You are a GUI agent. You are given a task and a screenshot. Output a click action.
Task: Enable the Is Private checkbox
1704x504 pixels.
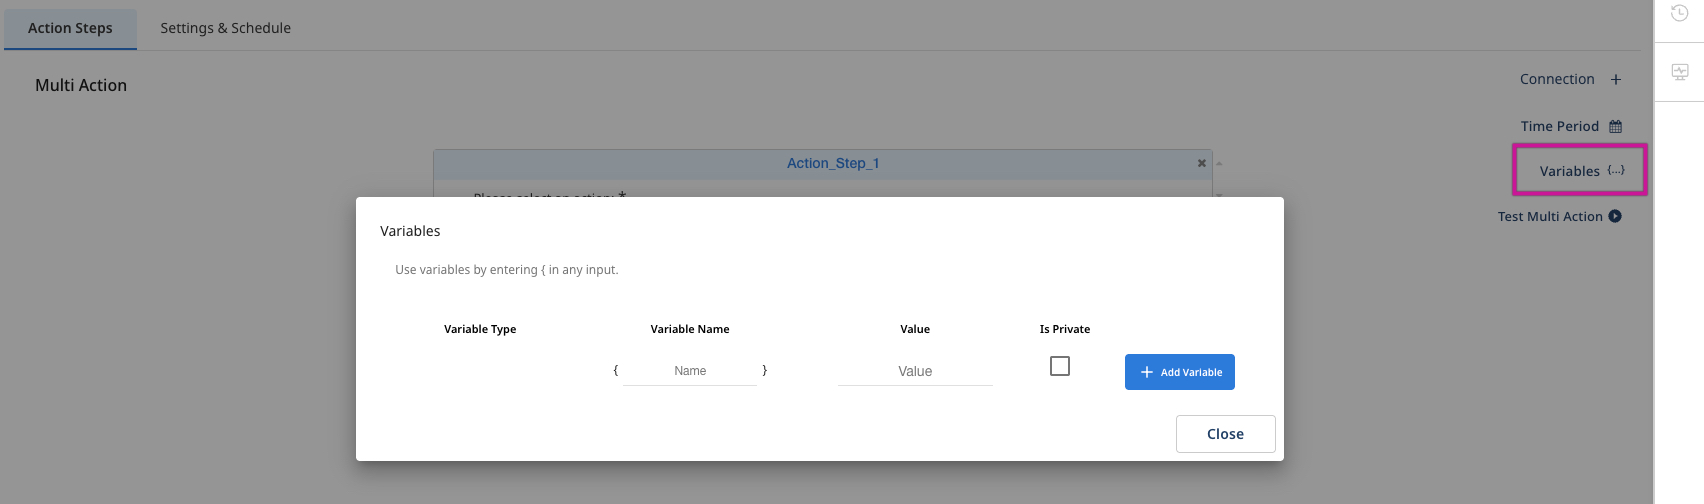tap(1060, 366)
